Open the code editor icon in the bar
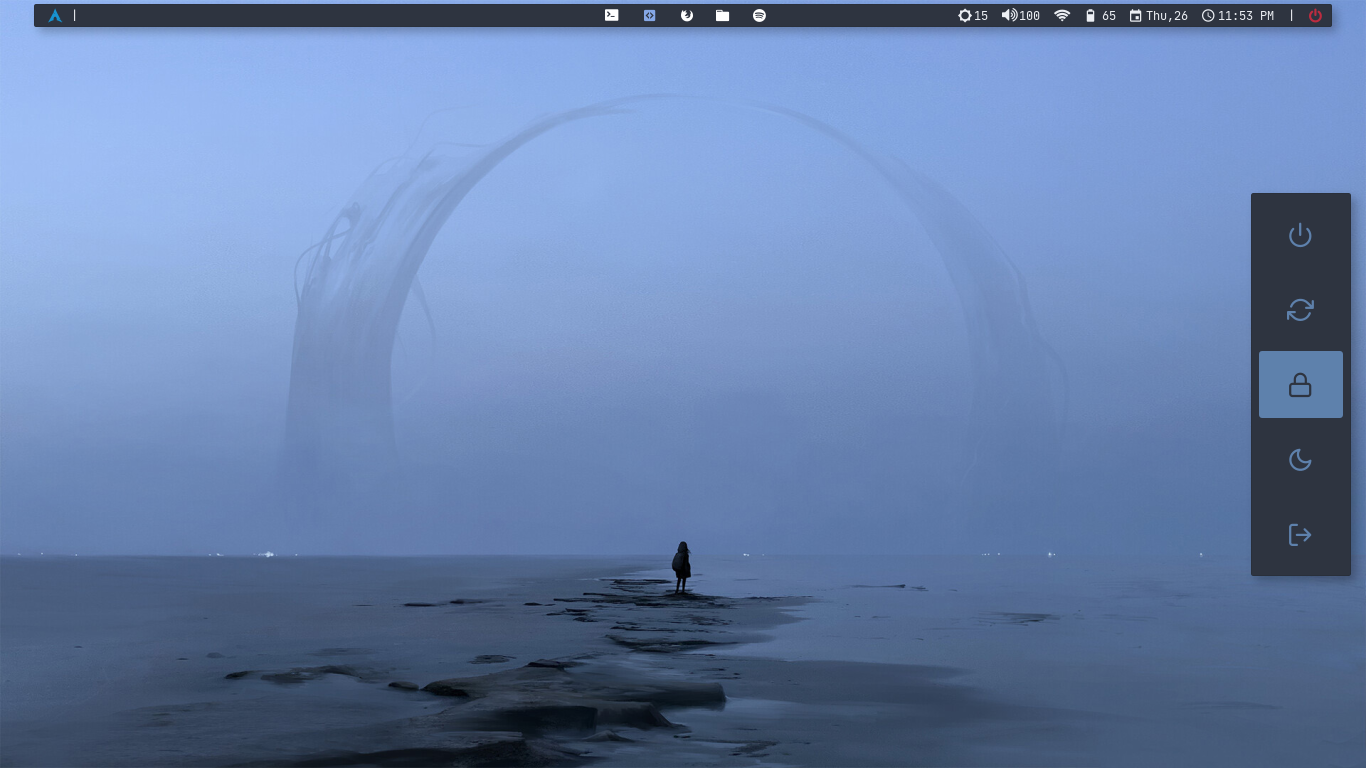This screenshot has height=768, width=1366. coord(649,15)
